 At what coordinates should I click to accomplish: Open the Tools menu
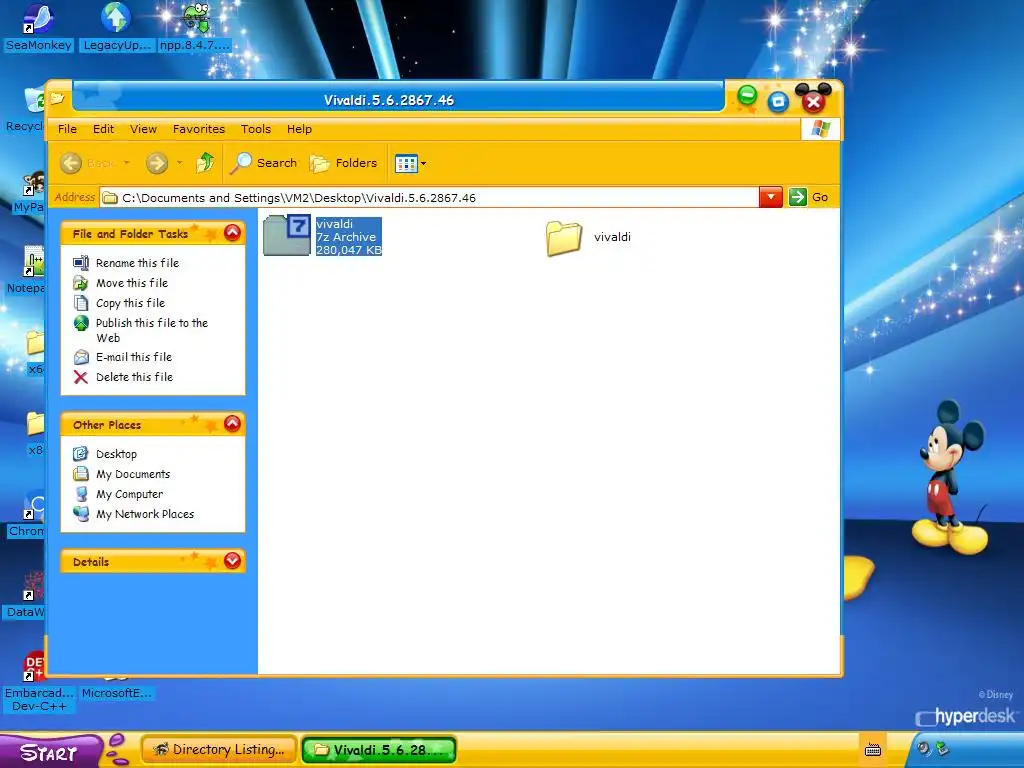tap(255, 129)
